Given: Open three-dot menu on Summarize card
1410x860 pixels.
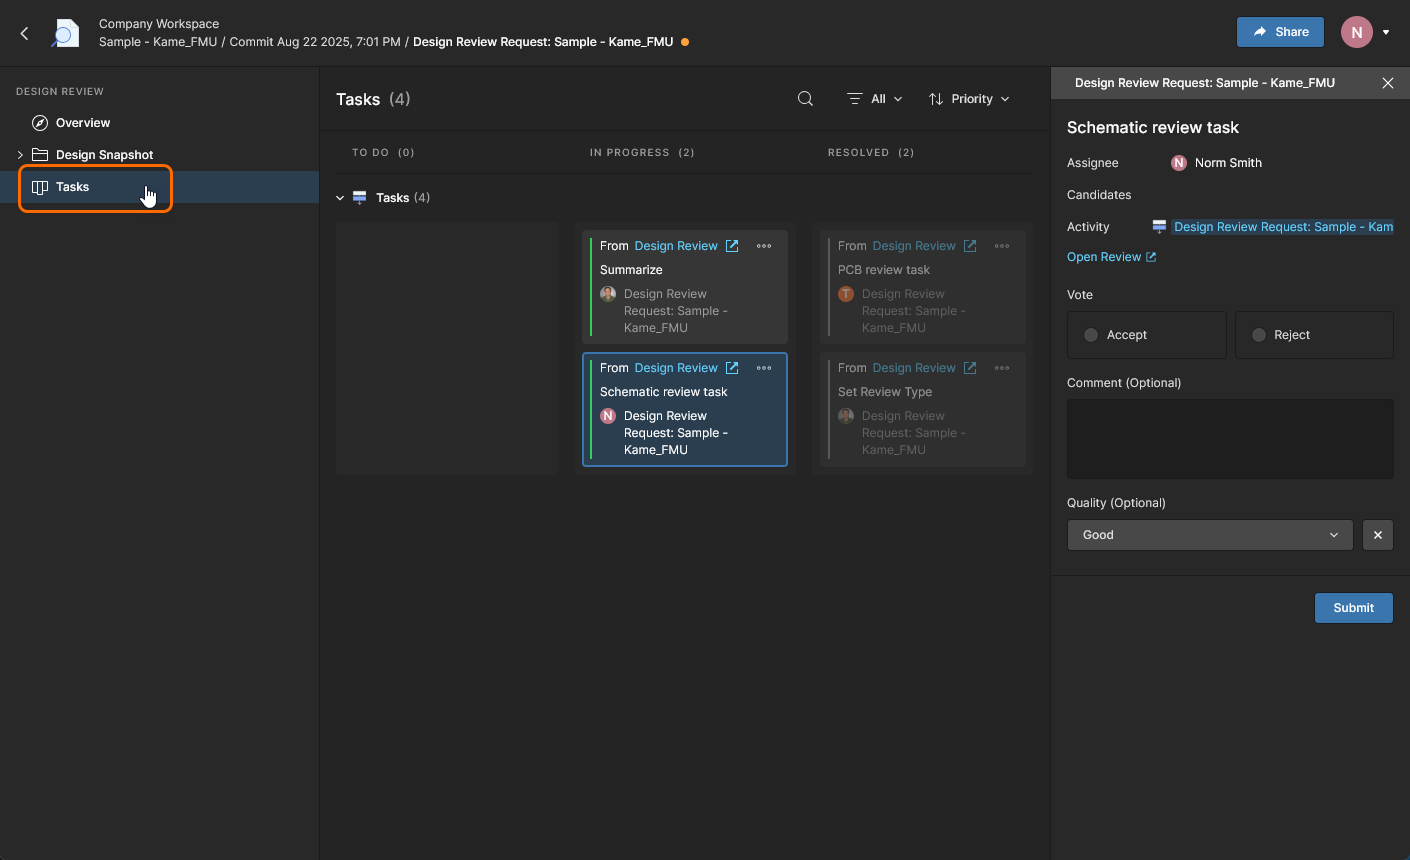Looking at the screenshot, I should click(764, 246).
